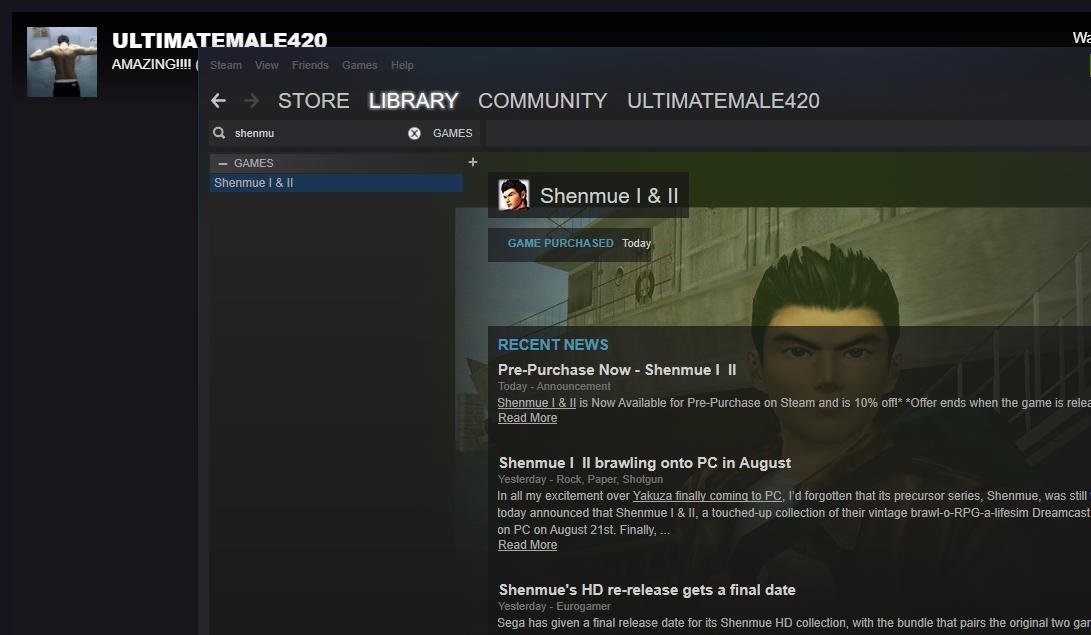
Task: Open Pre-Purchase Now news headline
Action: (617, 370)
